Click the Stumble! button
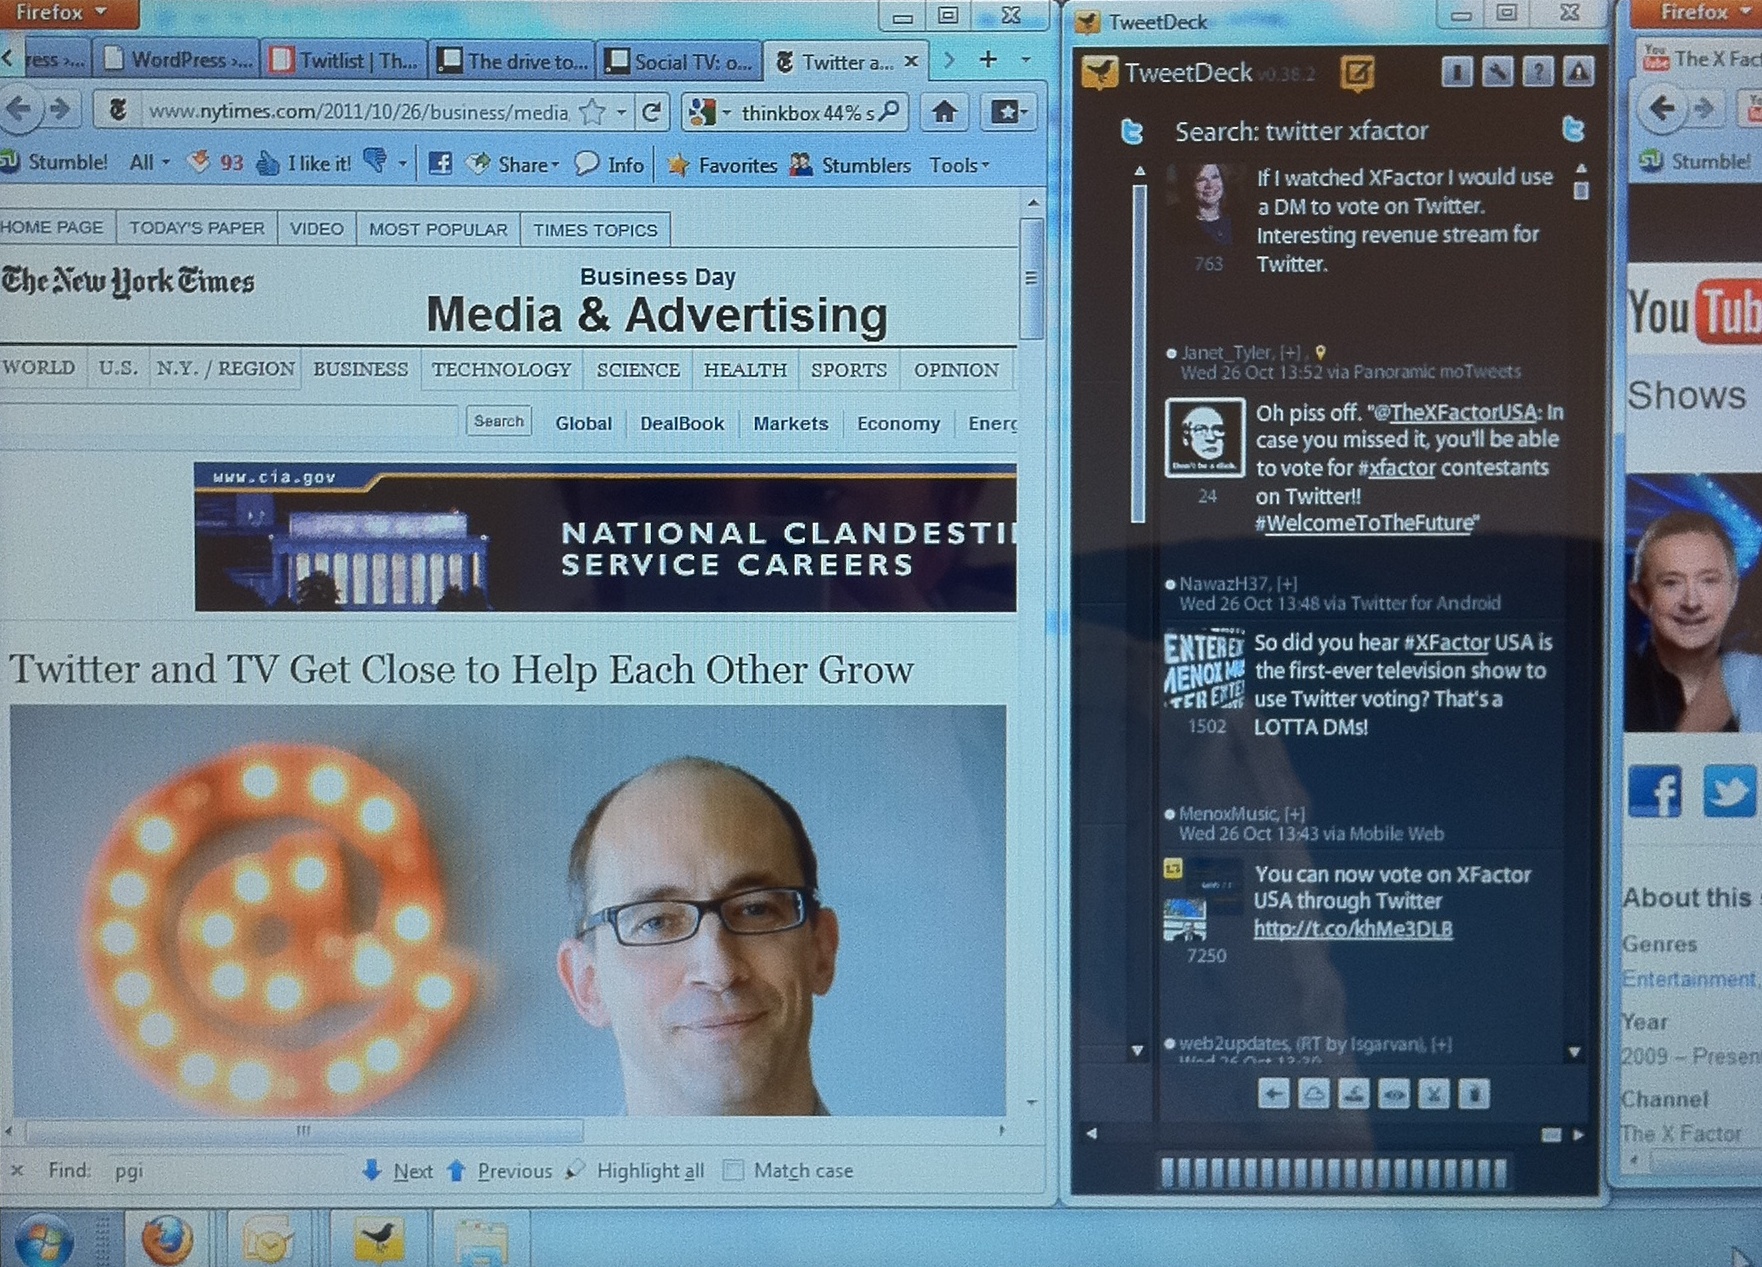Screen dimensions: 1762x1267 tap(54, 161)
